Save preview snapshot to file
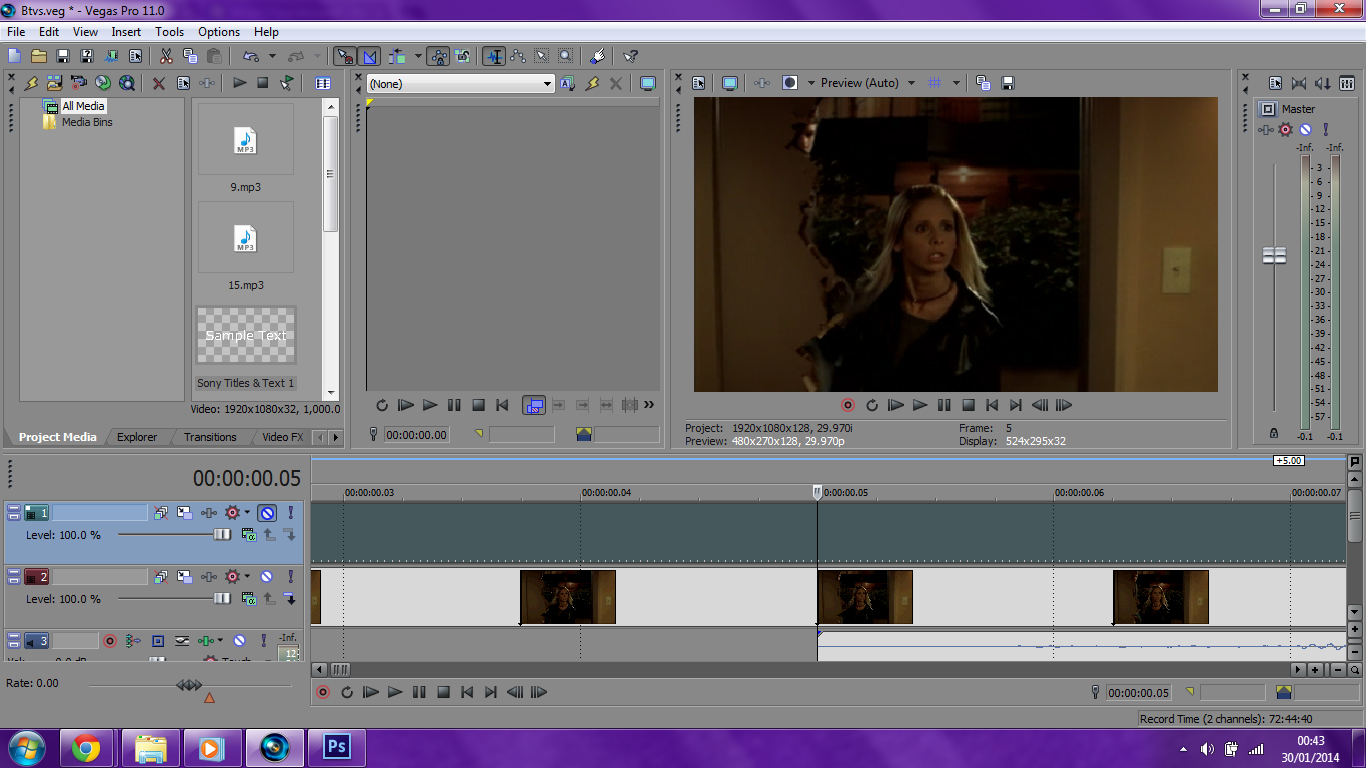 point(1008,83)
